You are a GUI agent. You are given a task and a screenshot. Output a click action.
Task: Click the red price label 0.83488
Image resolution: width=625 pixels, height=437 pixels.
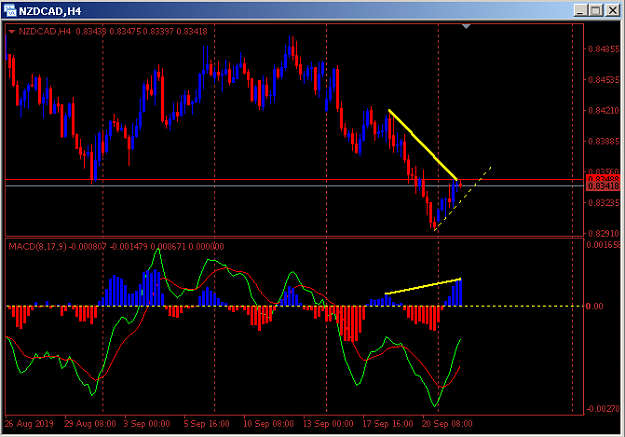tap(603, 178)
